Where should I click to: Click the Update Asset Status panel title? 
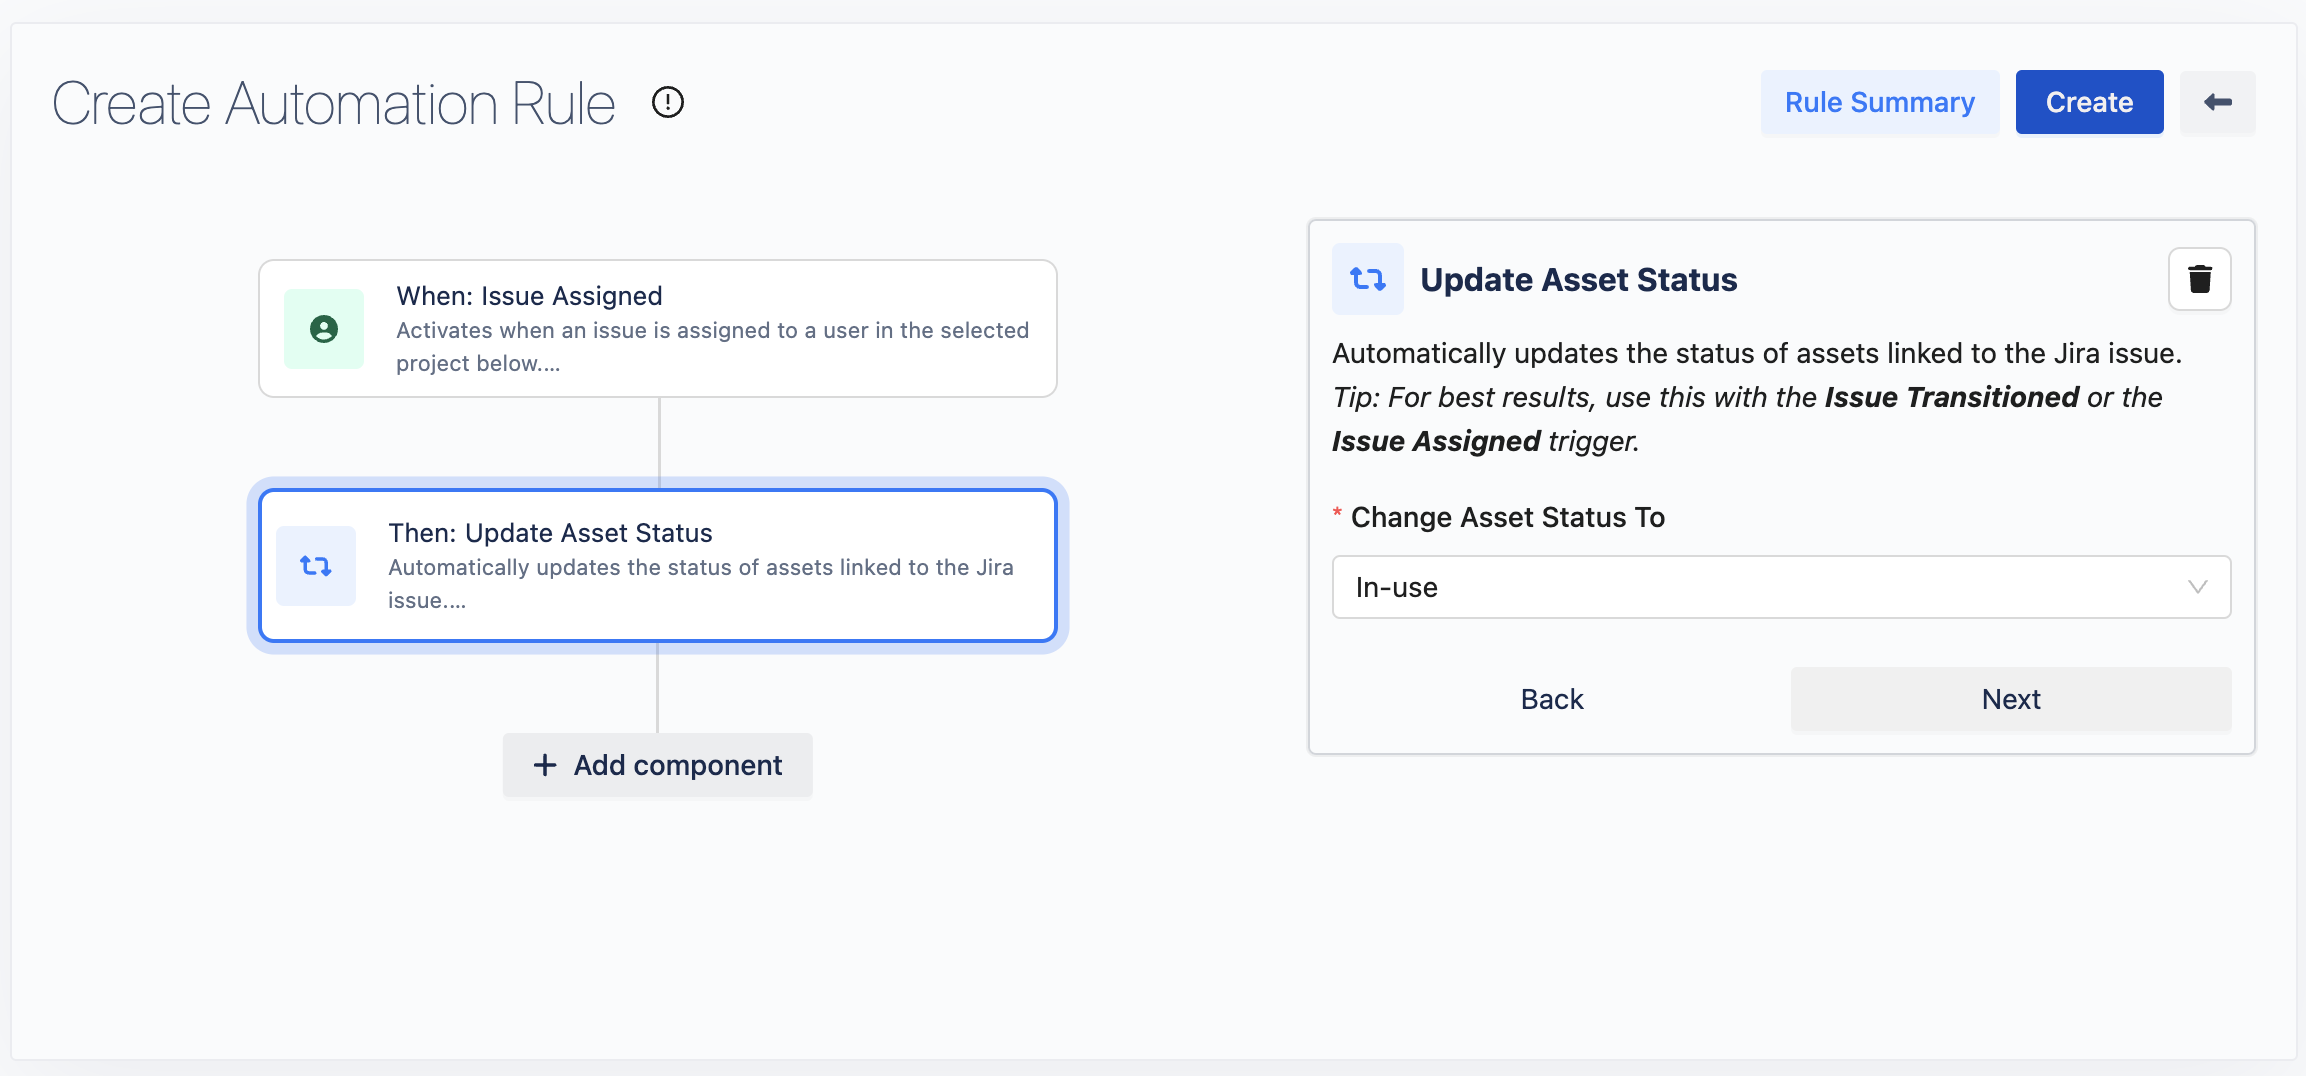tap(1578, 280)
